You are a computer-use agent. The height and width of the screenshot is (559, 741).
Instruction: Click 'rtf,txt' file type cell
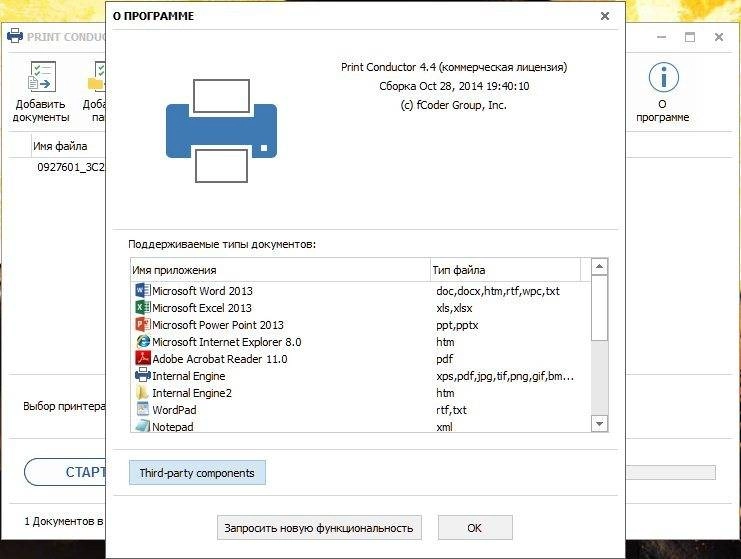[x=451, y=410]
